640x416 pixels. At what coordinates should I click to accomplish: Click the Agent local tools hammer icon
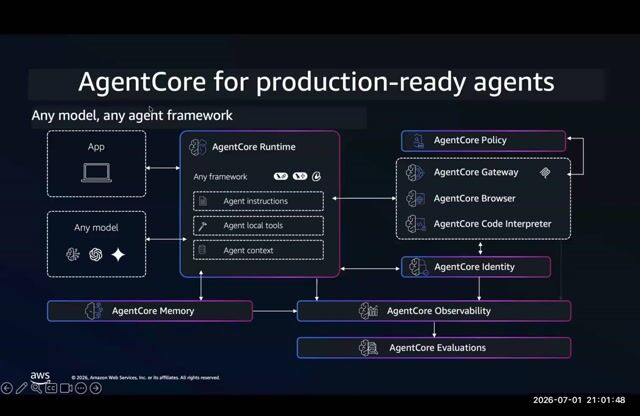(x=202, y=226)
